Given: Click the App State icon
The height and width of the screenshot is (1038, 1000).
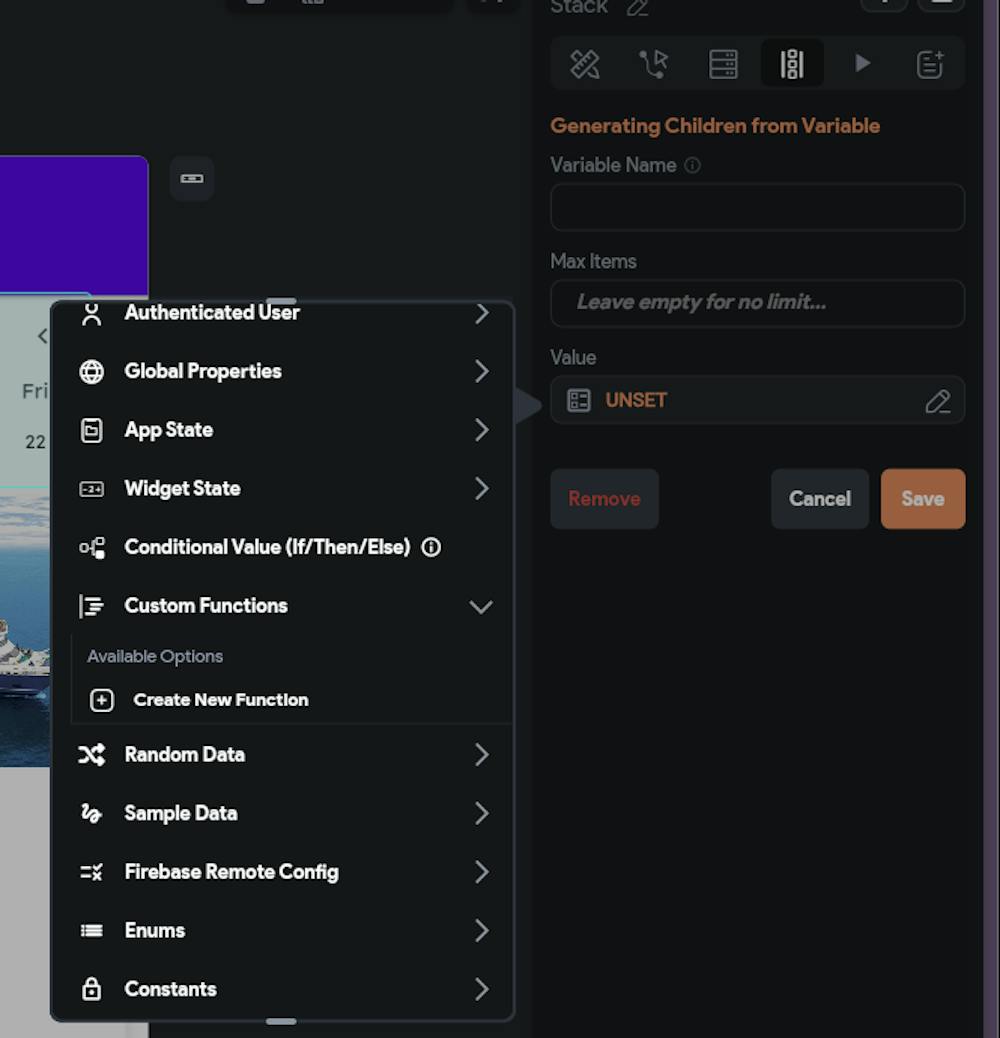Looking at the screenshot, I should [91, 430].
